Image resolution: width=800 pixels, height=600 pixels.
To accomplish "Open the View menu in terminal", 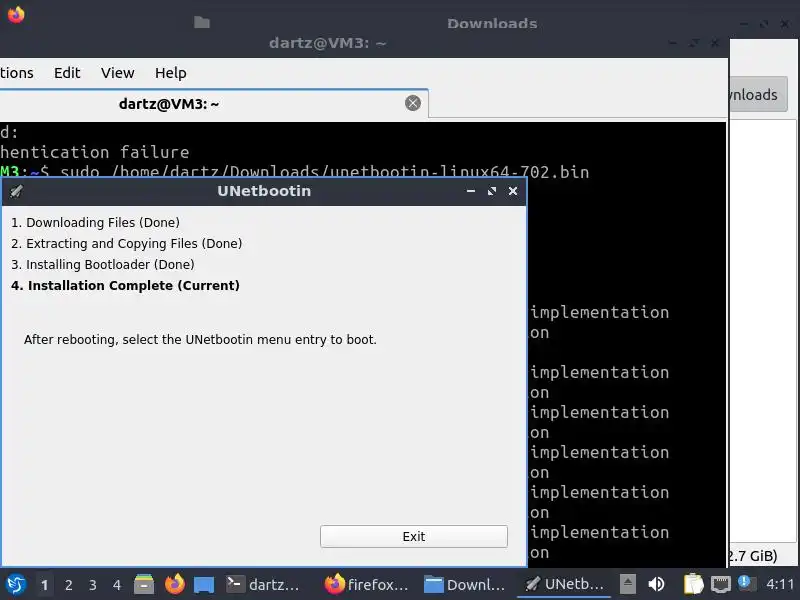I will click(117, 73).
